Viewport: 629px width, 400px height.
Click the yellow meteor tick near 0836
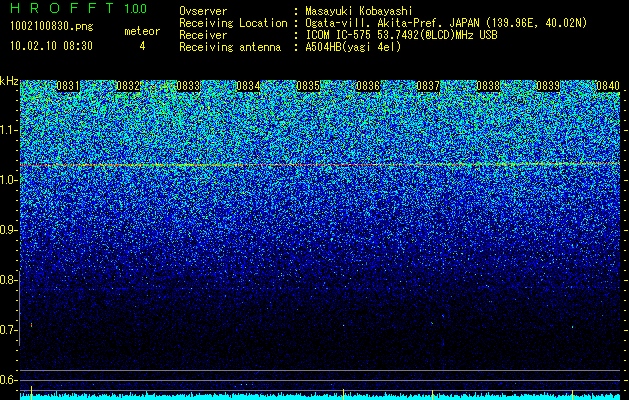pos(343,394)
